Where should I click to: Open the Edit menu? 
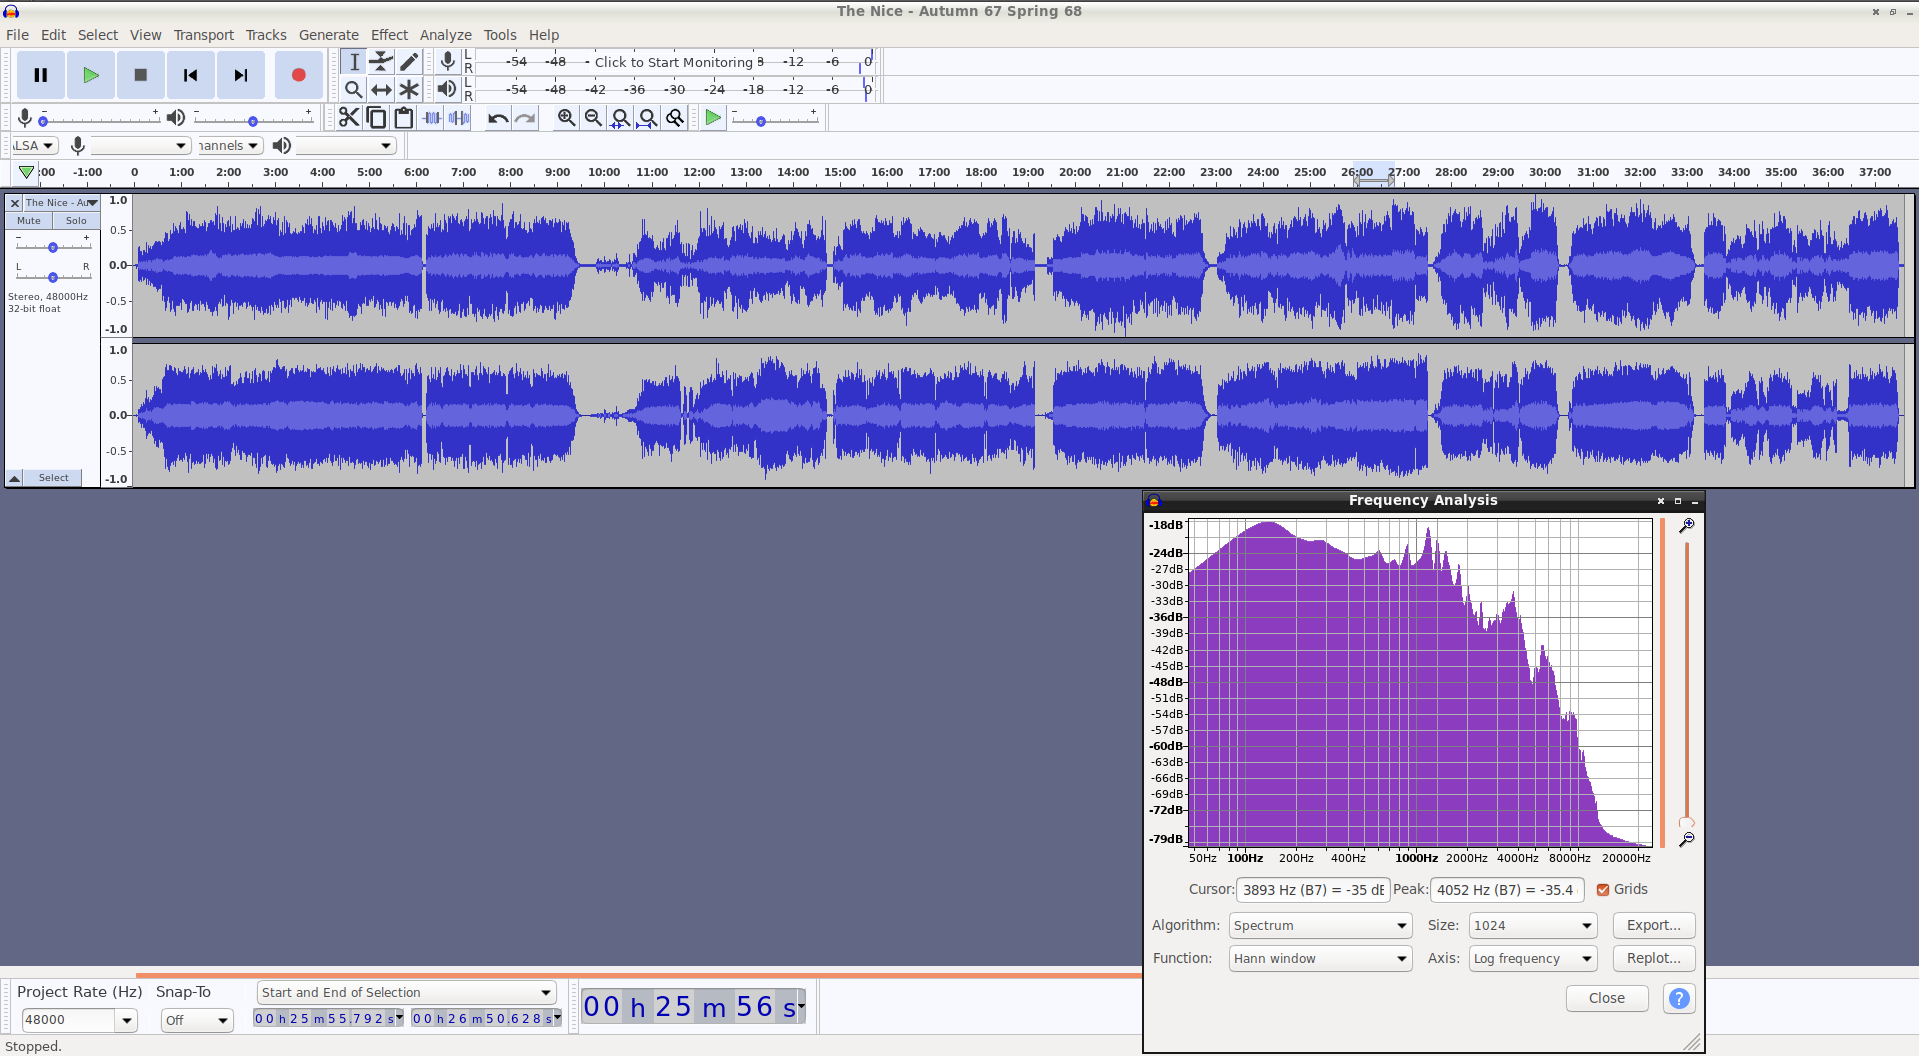point(54,35)
